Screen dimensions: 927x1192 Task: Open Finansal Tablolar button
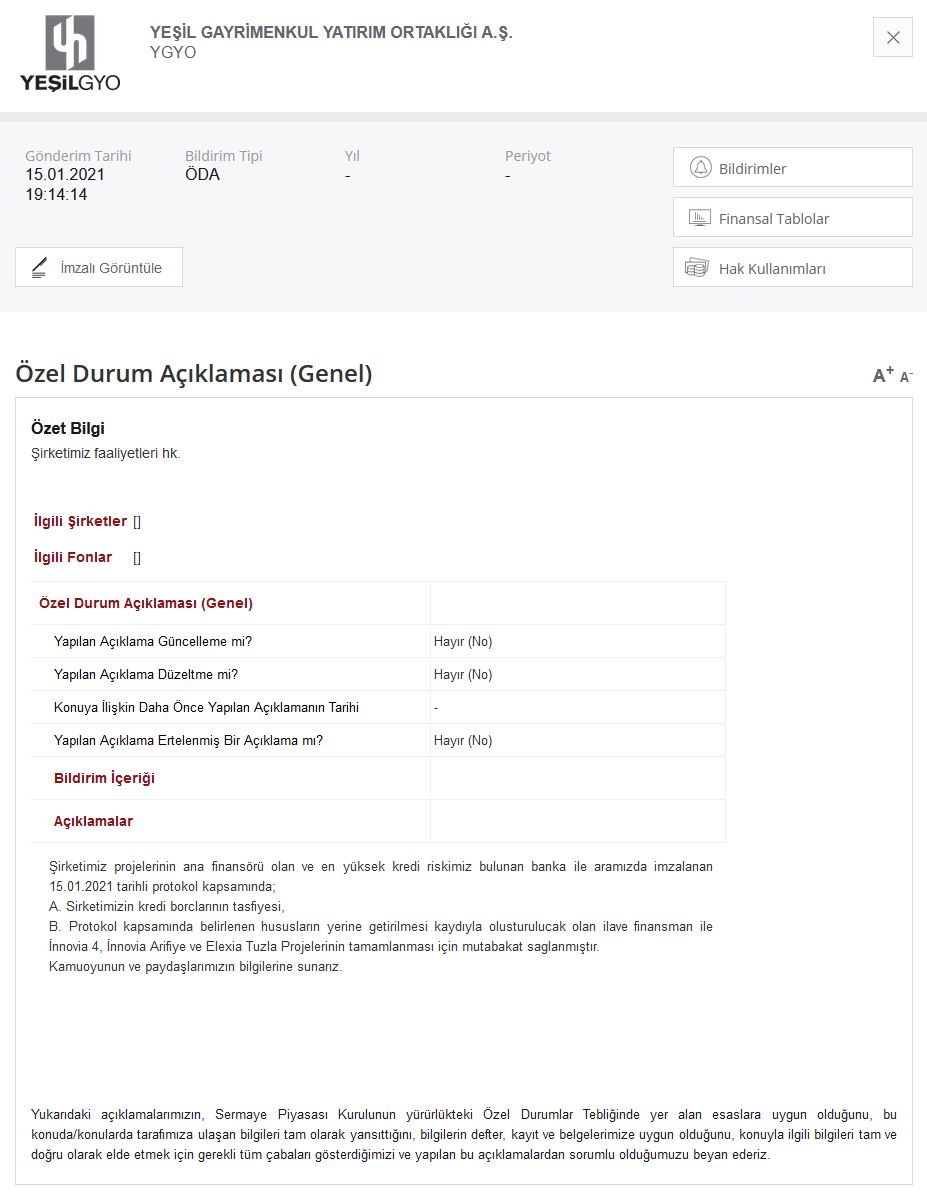[x=792, y=217]
